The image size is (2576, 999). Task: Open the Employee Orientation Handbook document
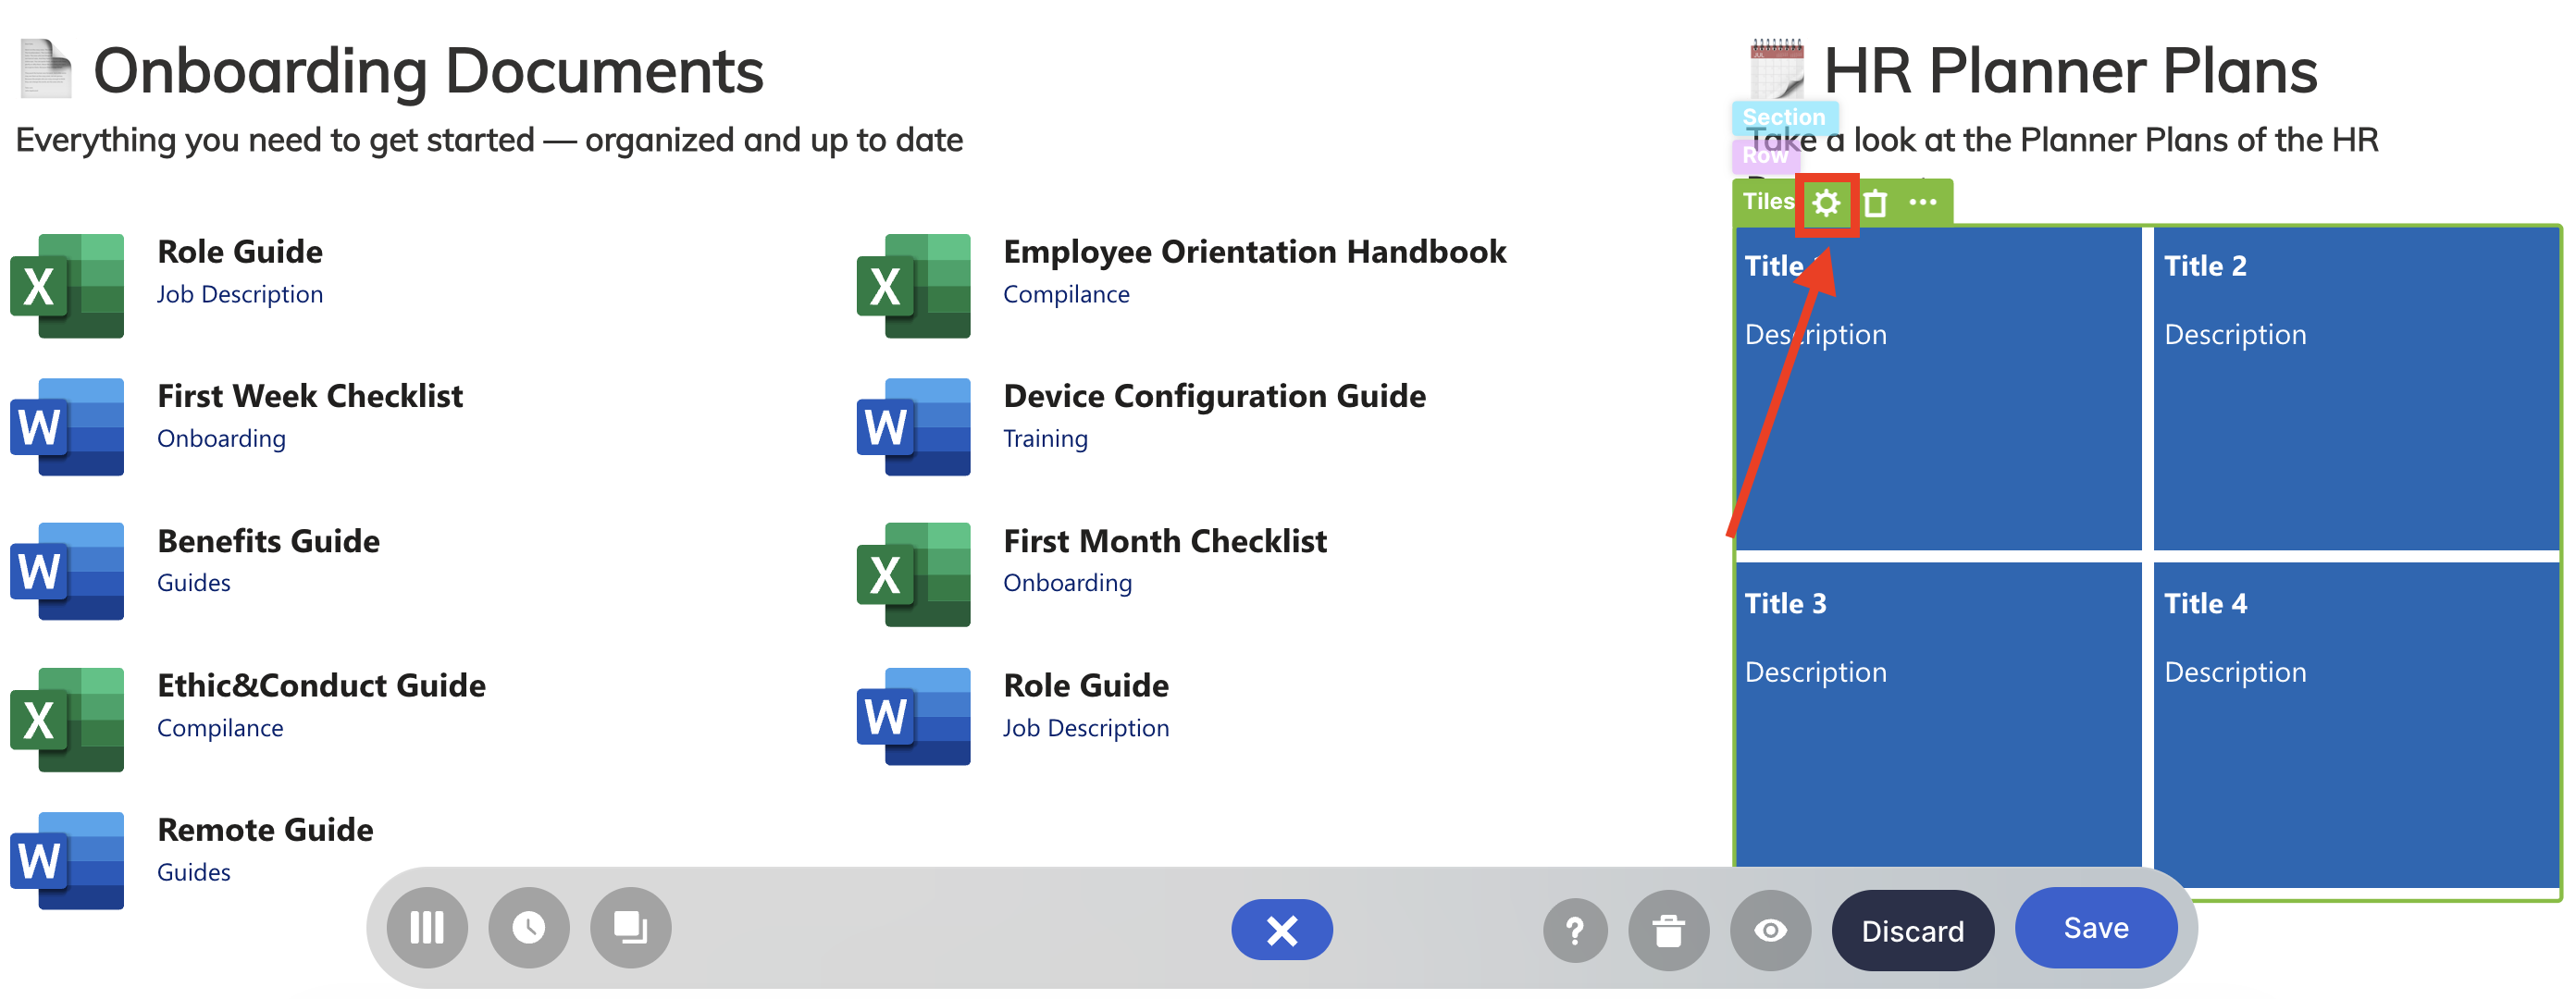coord(1254,252)
